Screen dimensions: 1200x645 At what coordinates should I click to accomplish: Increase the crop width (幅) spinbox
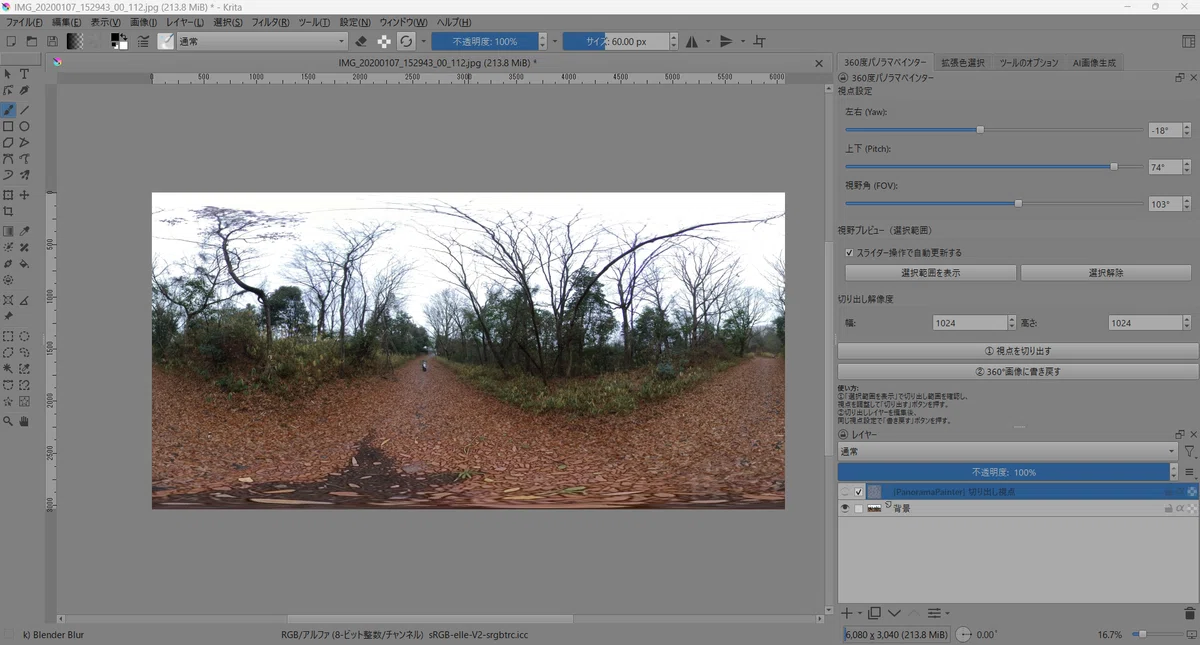click(x=1010, y=319)
